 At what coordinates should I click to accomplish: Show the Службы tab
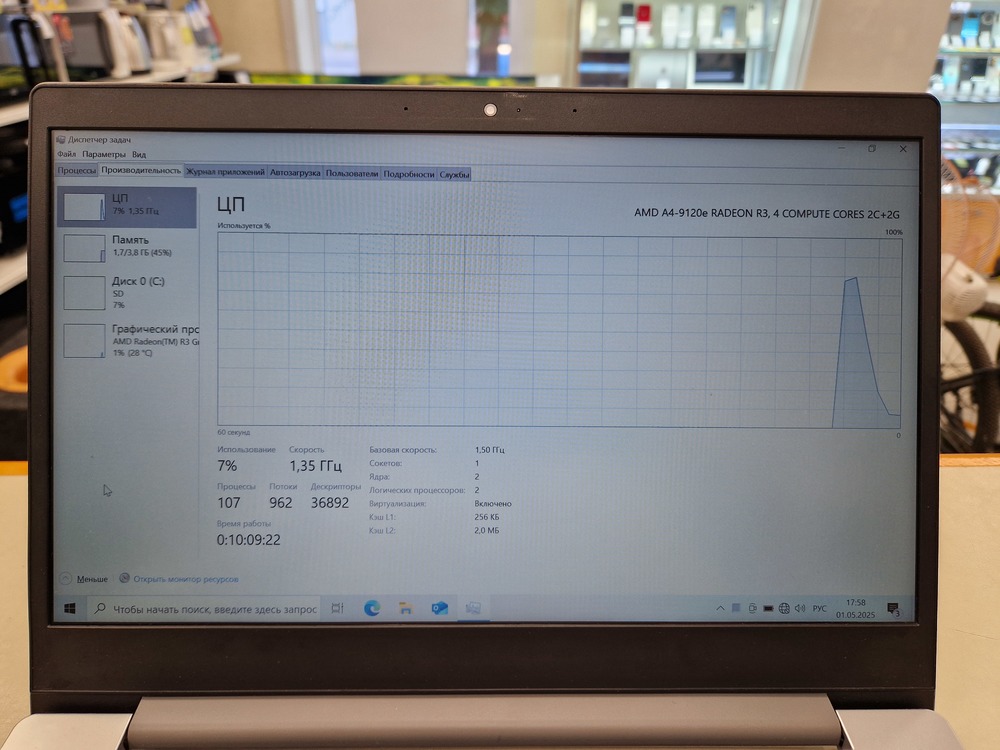(x=454, y=174)
